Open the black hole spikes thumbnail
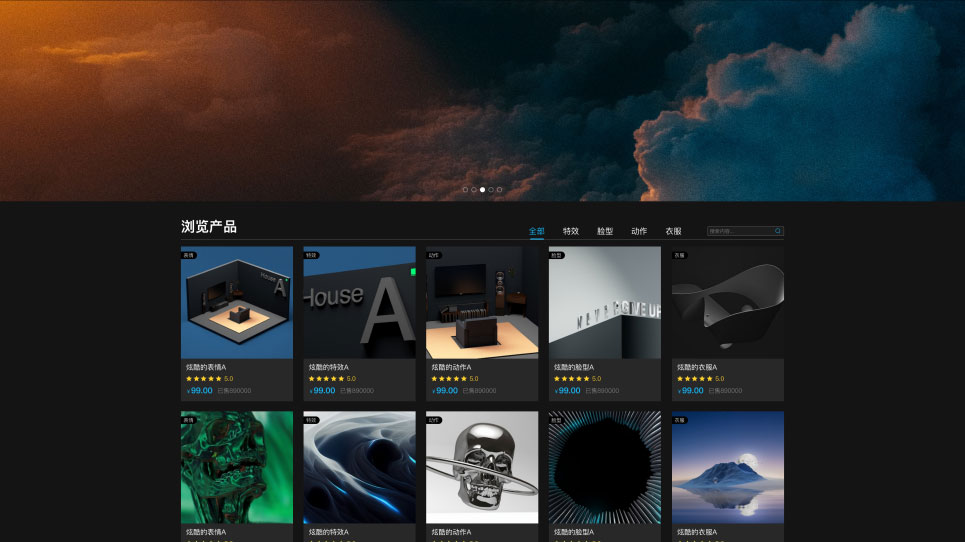The height and width of the screenshot is (542, 965). click(x=605, y=468)
